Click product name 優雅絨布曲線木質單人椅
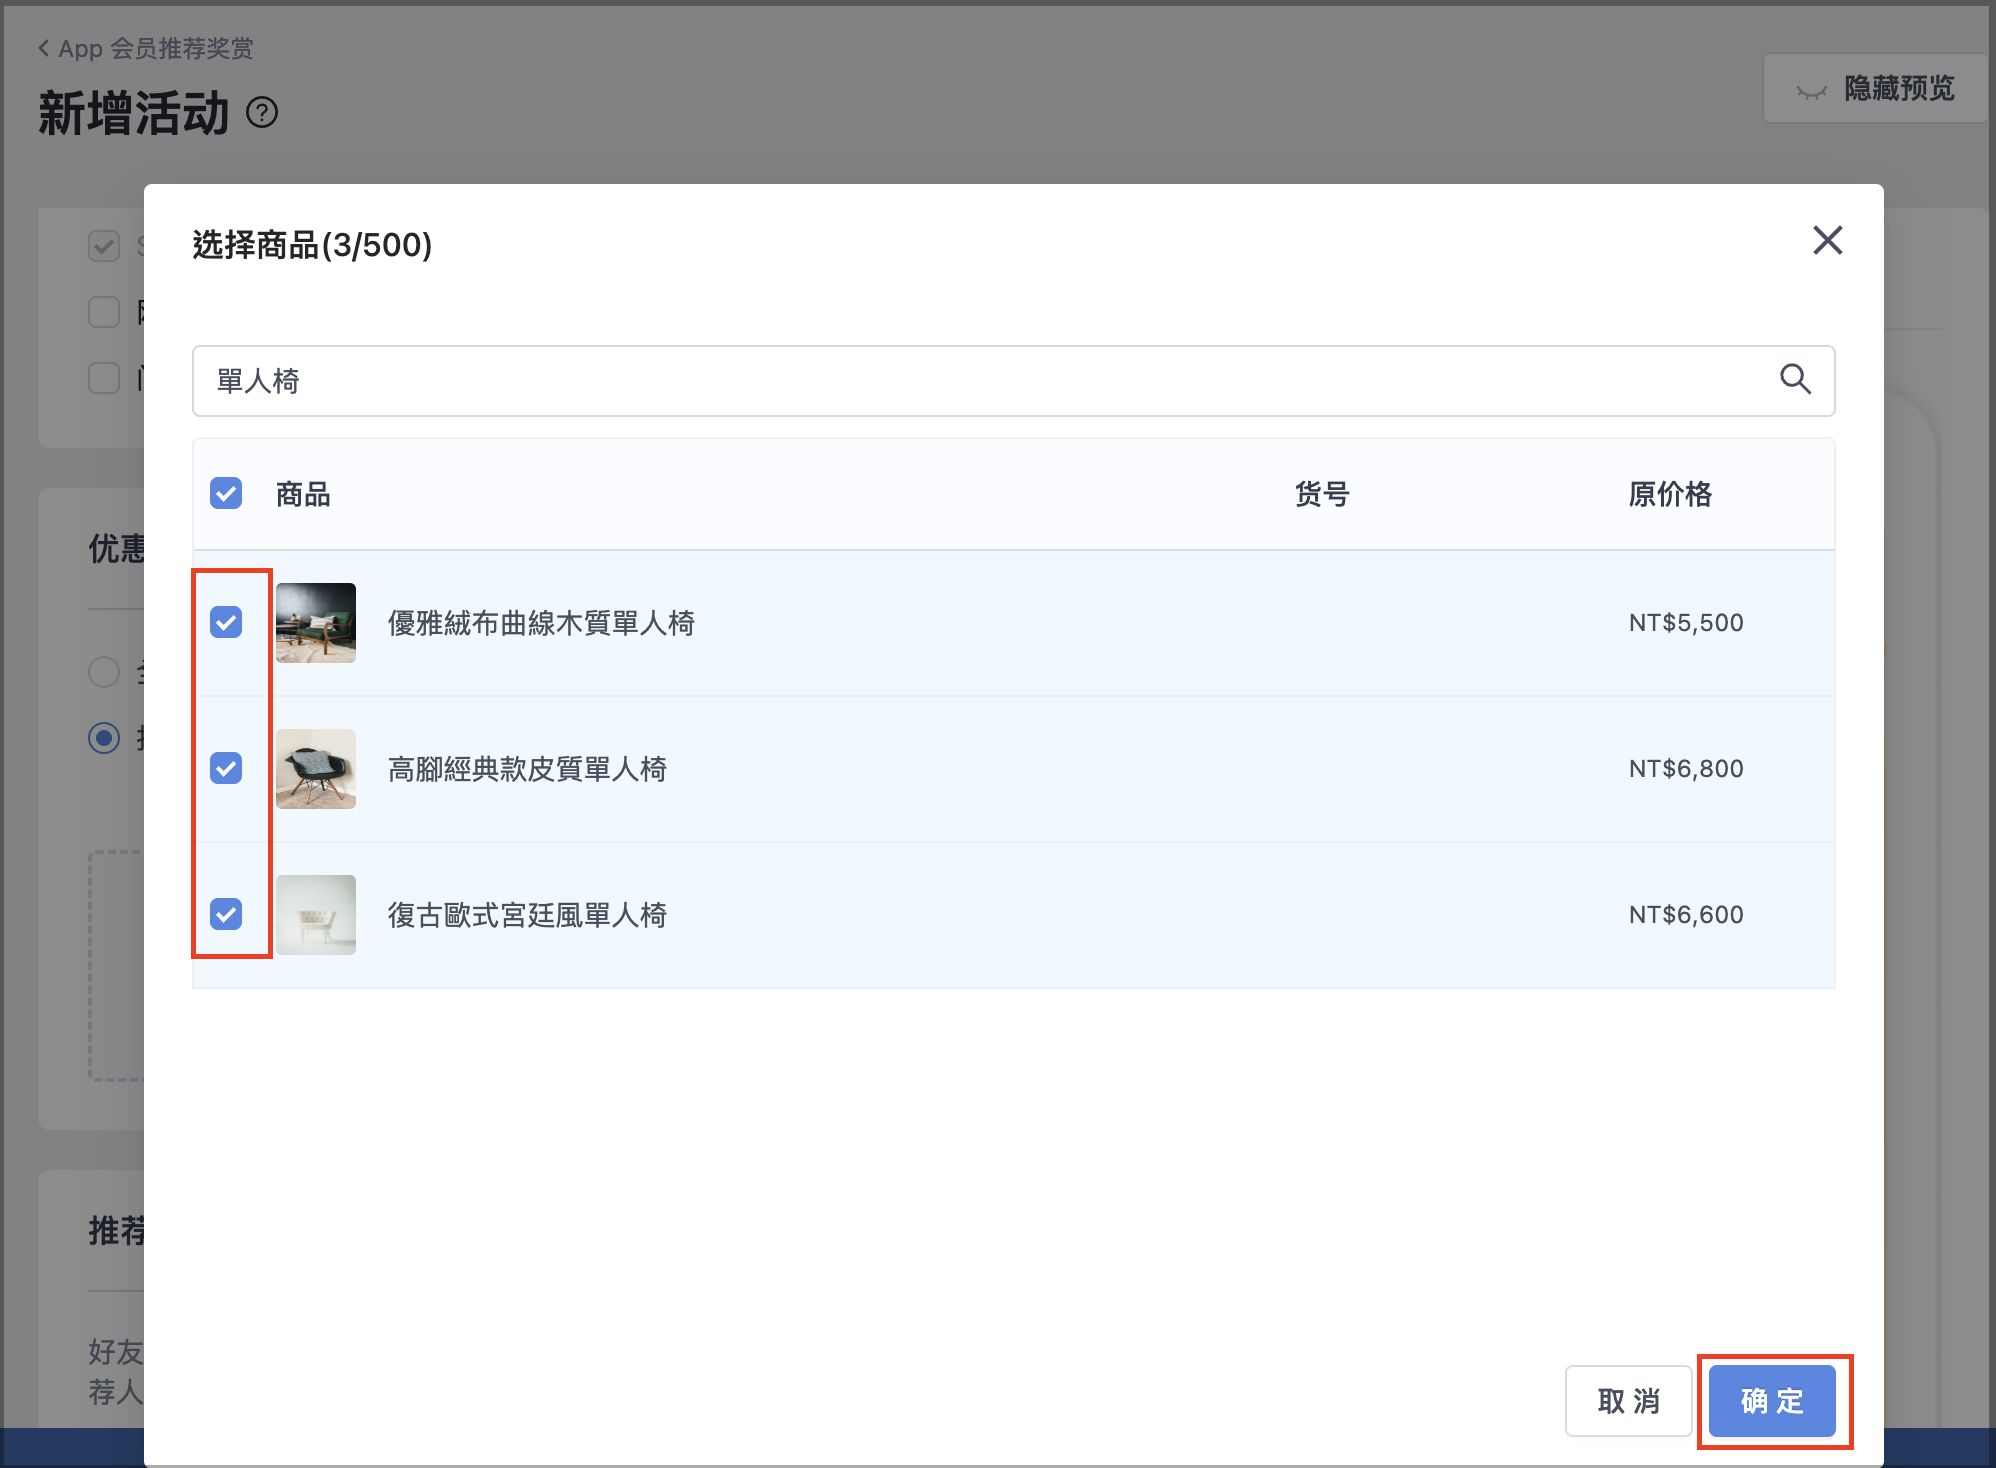The height and width of the screenshot is (1468, 1996). [541, 623]
